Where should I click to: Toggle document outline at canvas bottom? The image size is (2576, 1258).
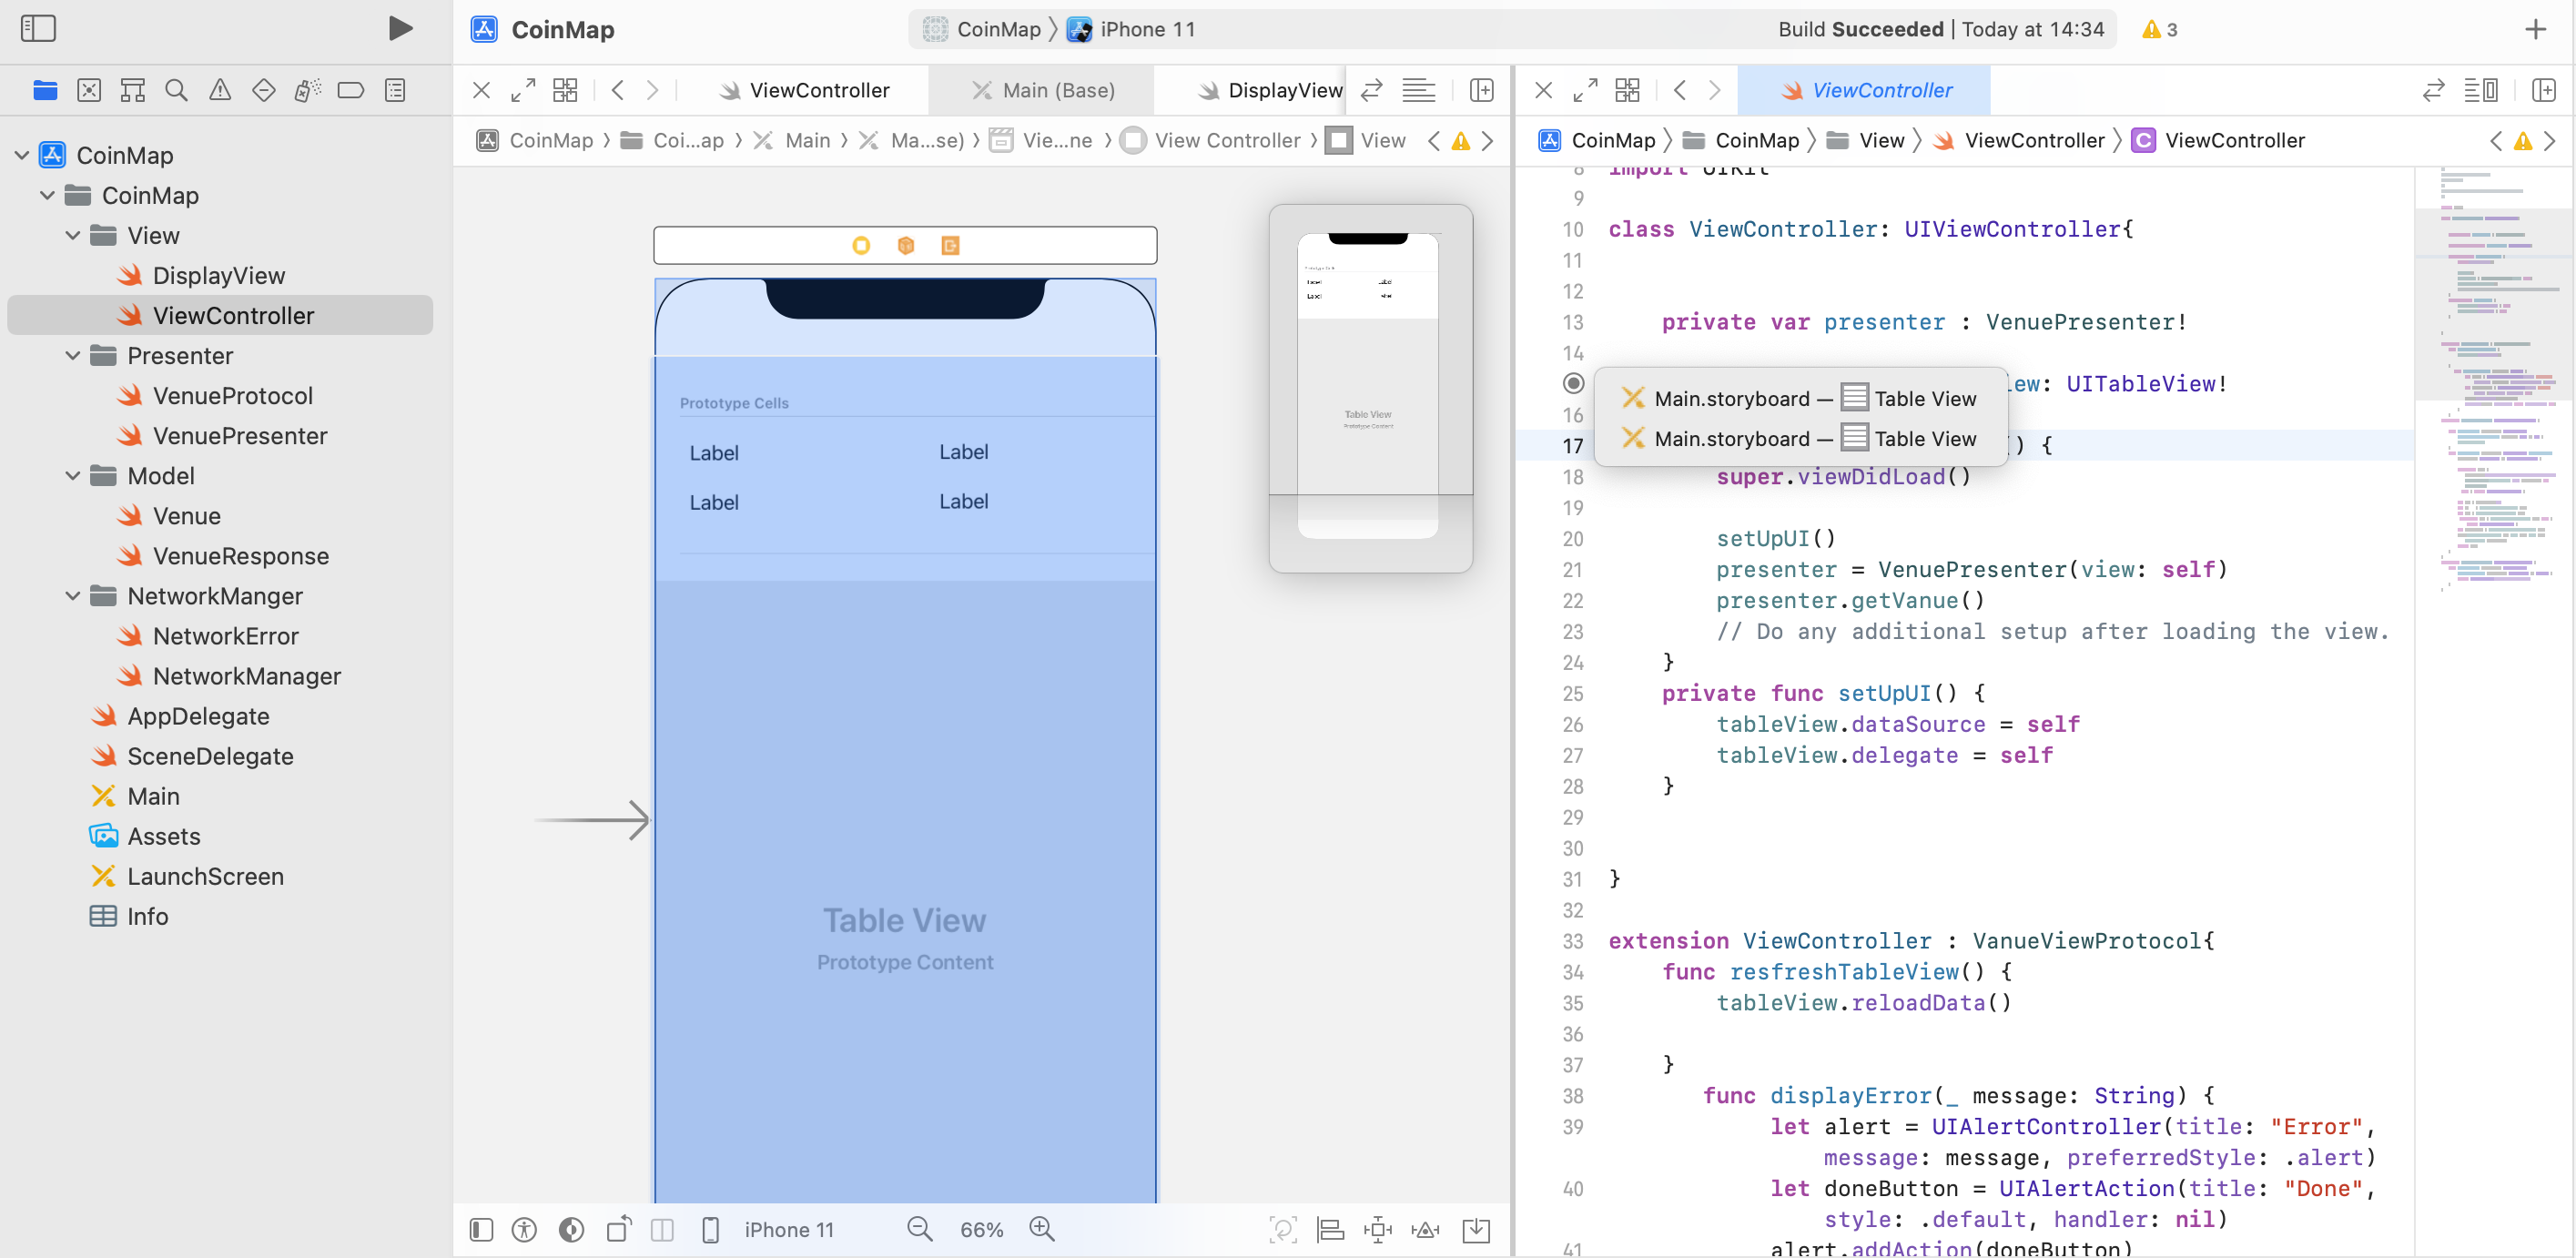tap(481, 1229)
